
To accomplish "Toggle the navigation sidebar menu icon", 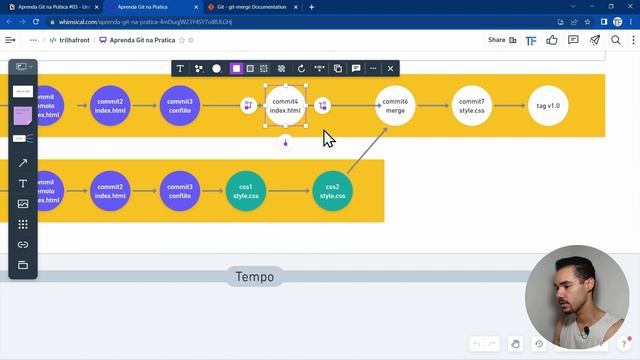I will [x=10, y=40].
